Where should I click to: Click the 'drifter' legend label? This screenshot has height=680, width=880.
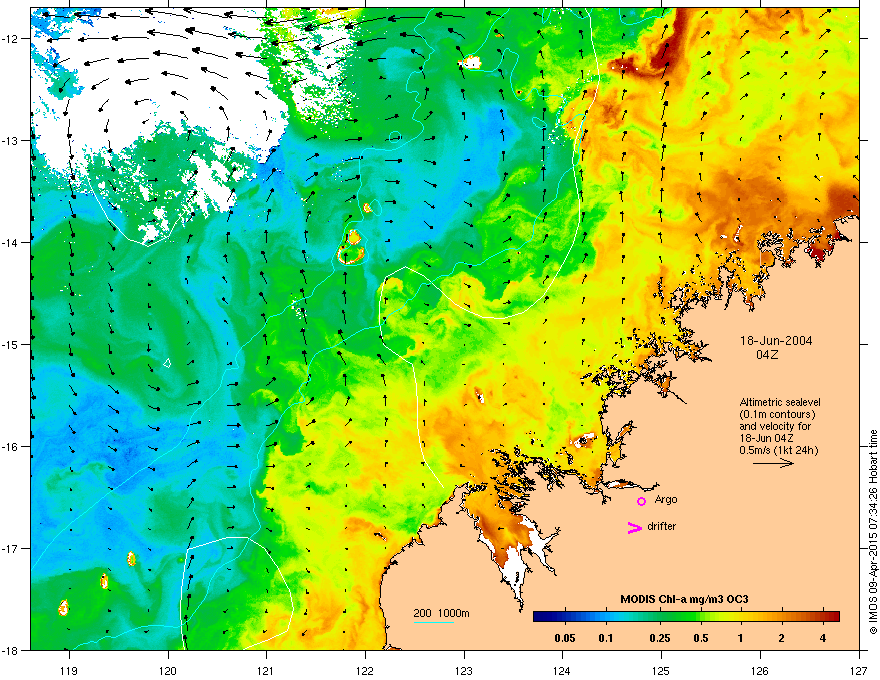pos(662,526)
